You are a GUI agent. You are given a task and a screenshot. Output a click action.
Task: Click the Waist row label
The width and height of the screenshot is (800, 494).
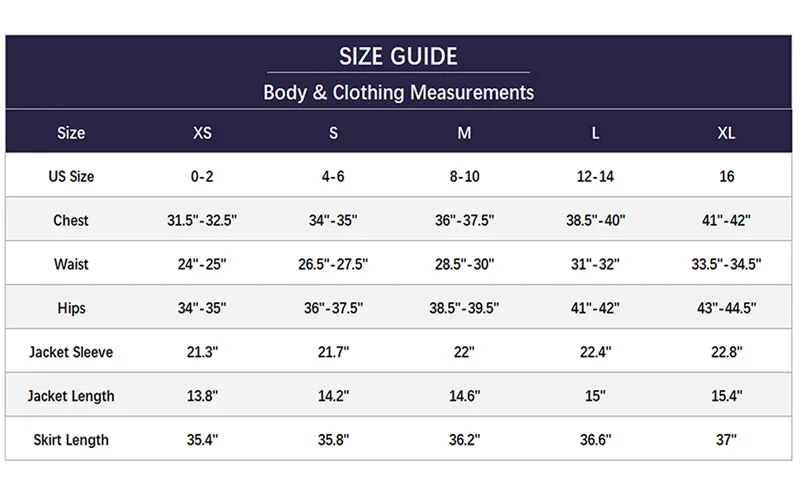coord(71,264)
